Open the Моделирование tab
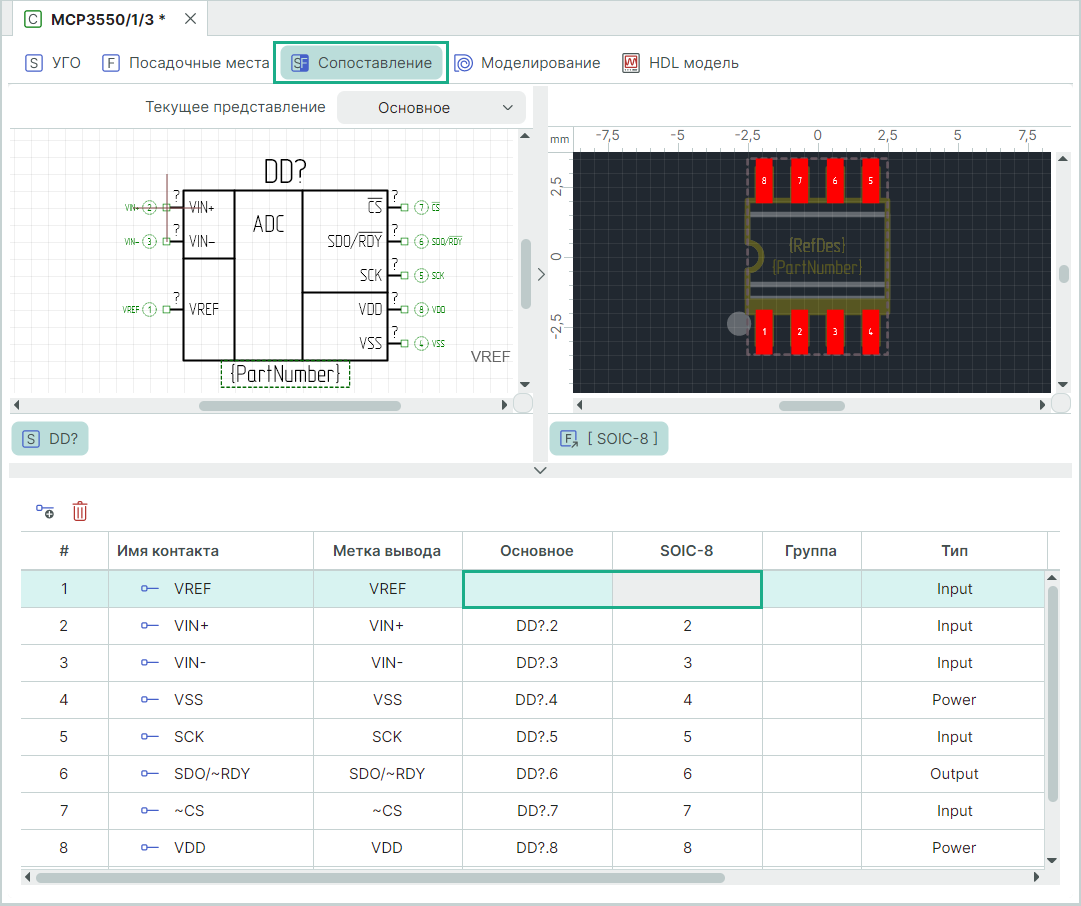Screen dimensions: 1081x906 (x=527, y=63)
